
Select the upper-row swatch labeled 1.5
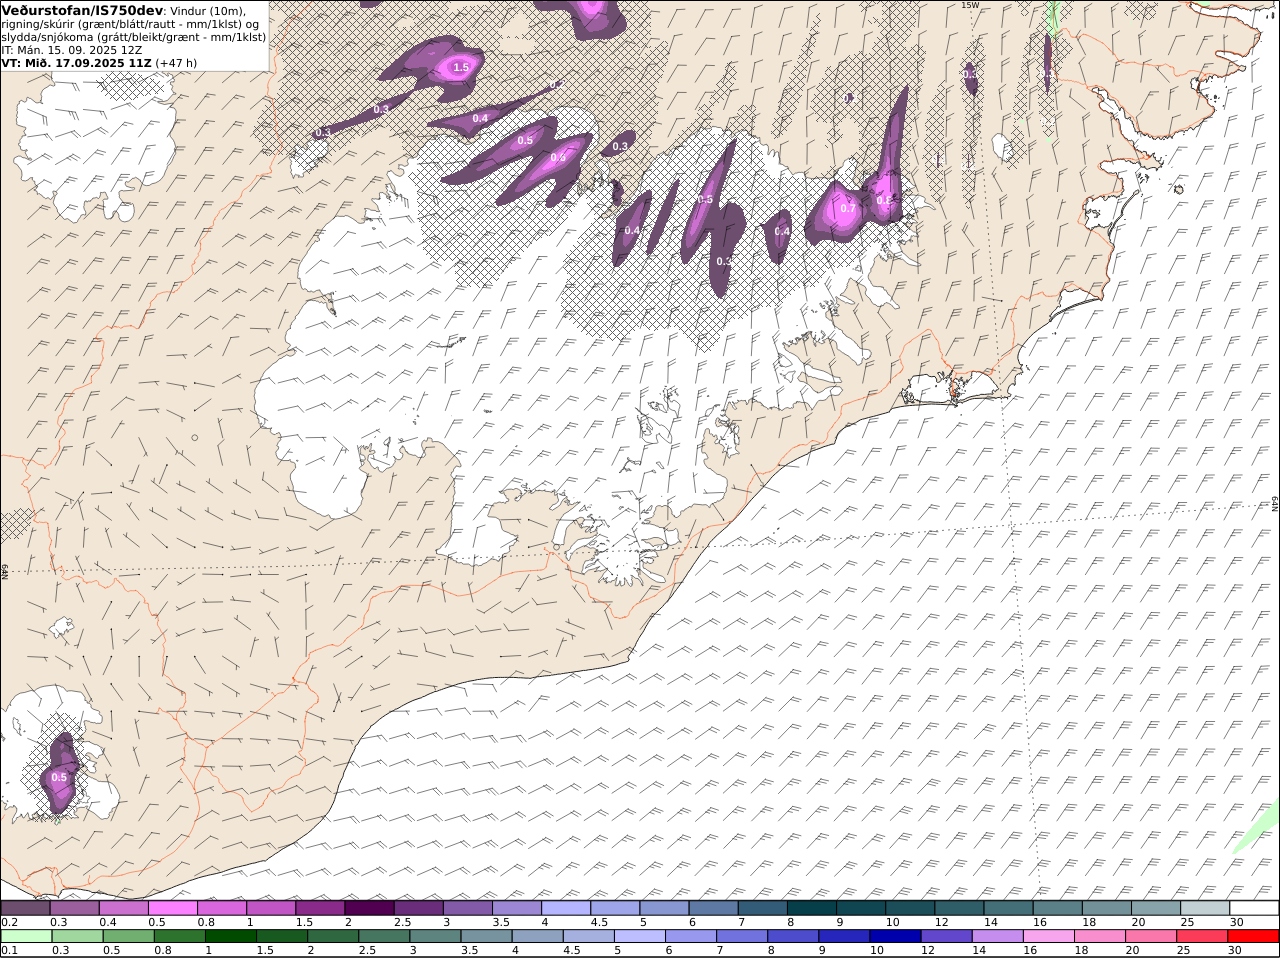pos(320,908)
